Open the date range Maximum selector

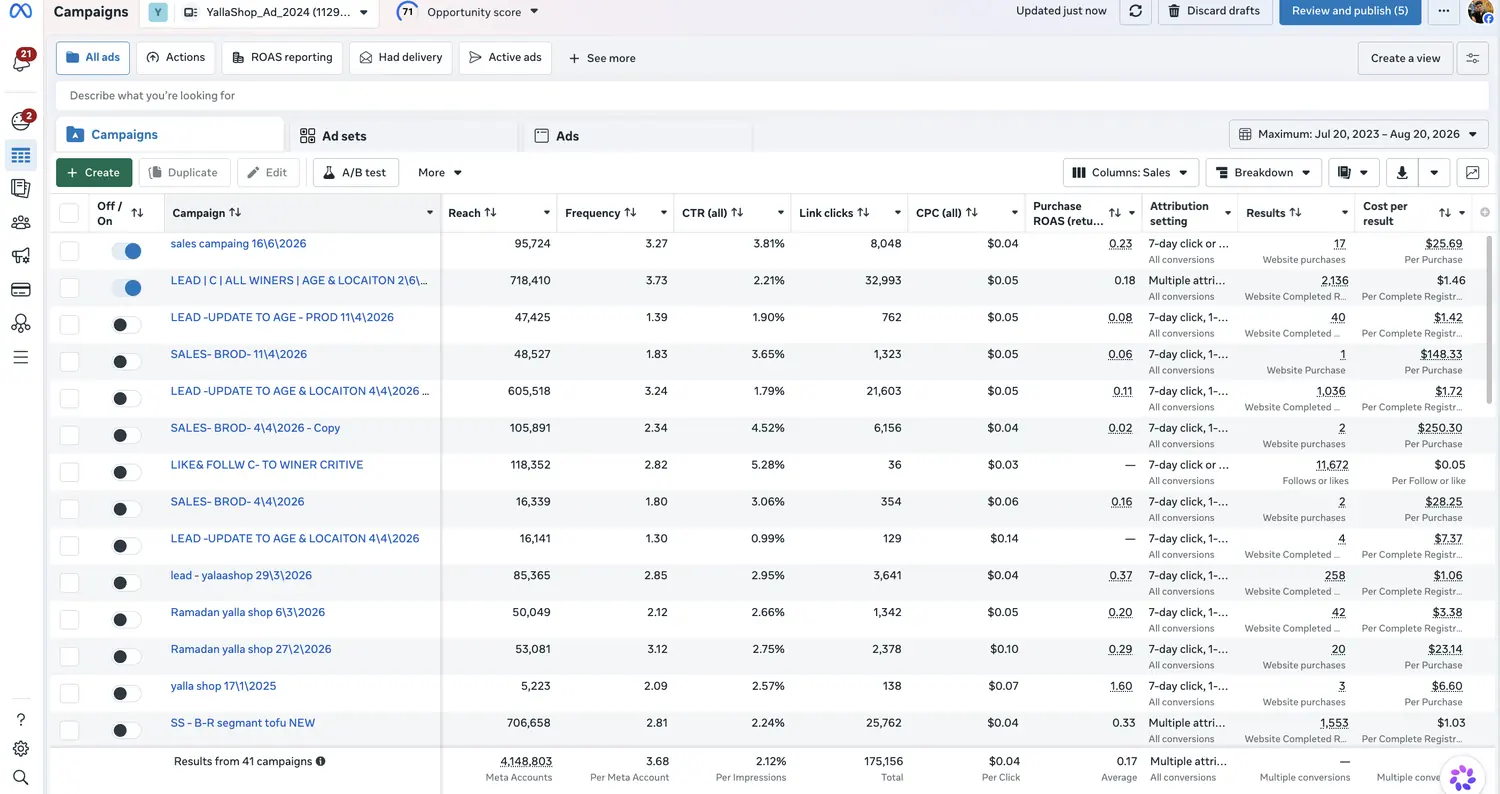(1359, 134)
